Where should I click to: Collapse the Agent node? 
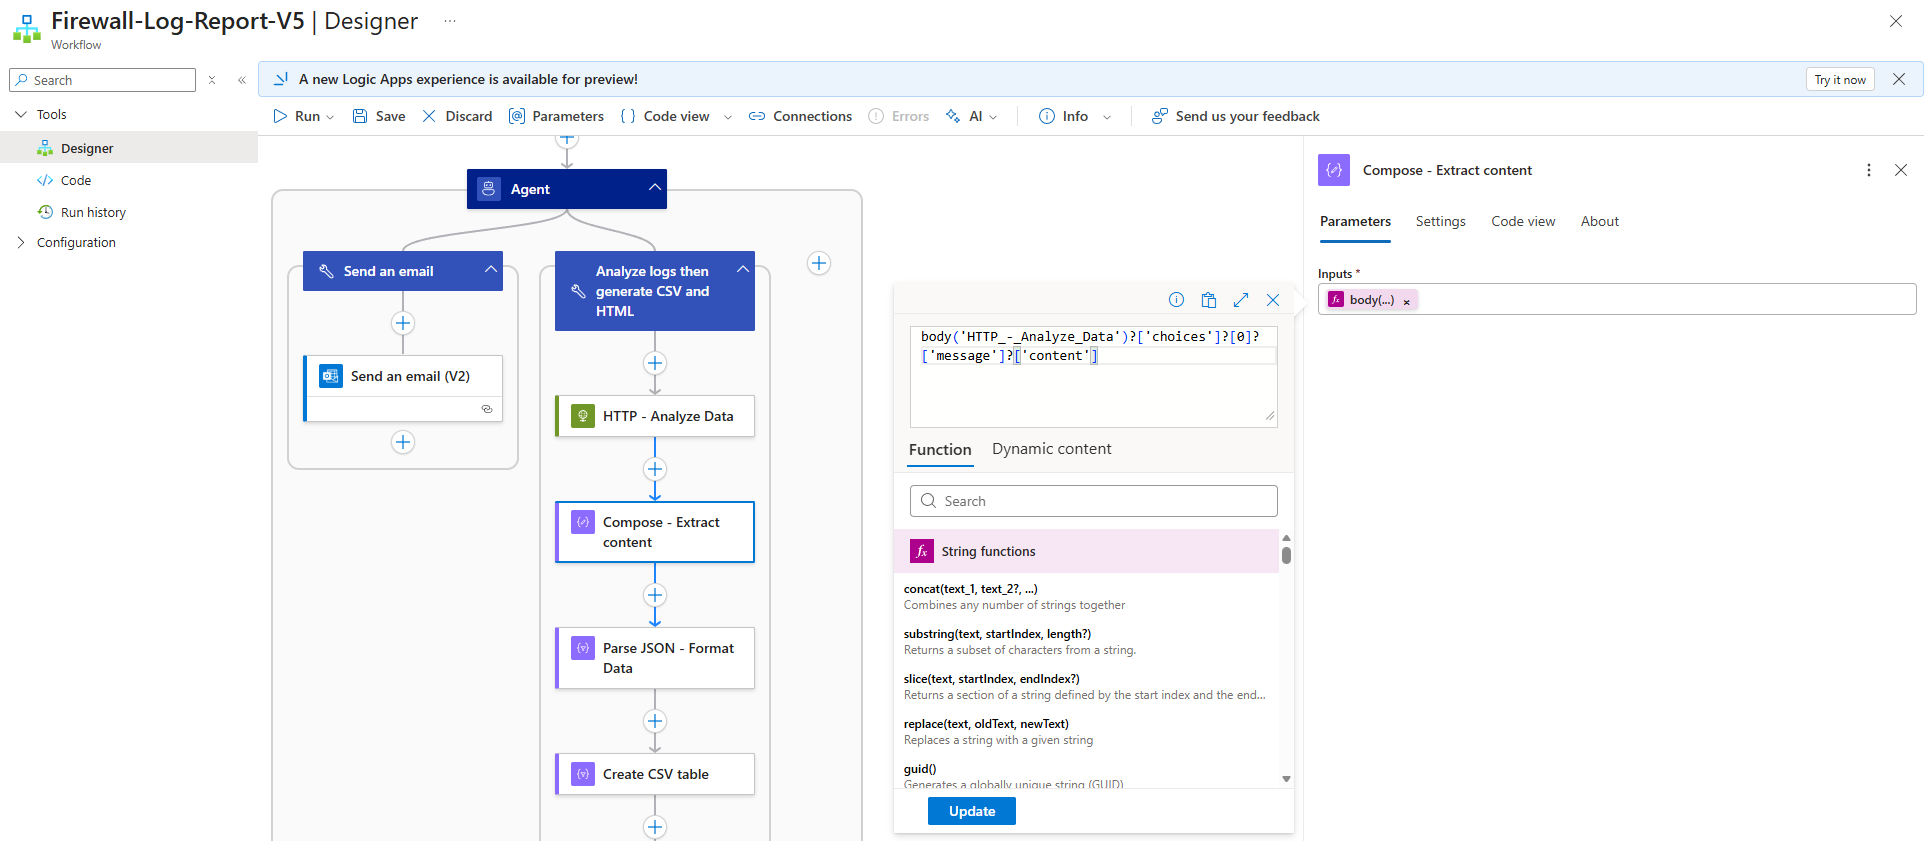pyautogui.click(x=654, y=188)
